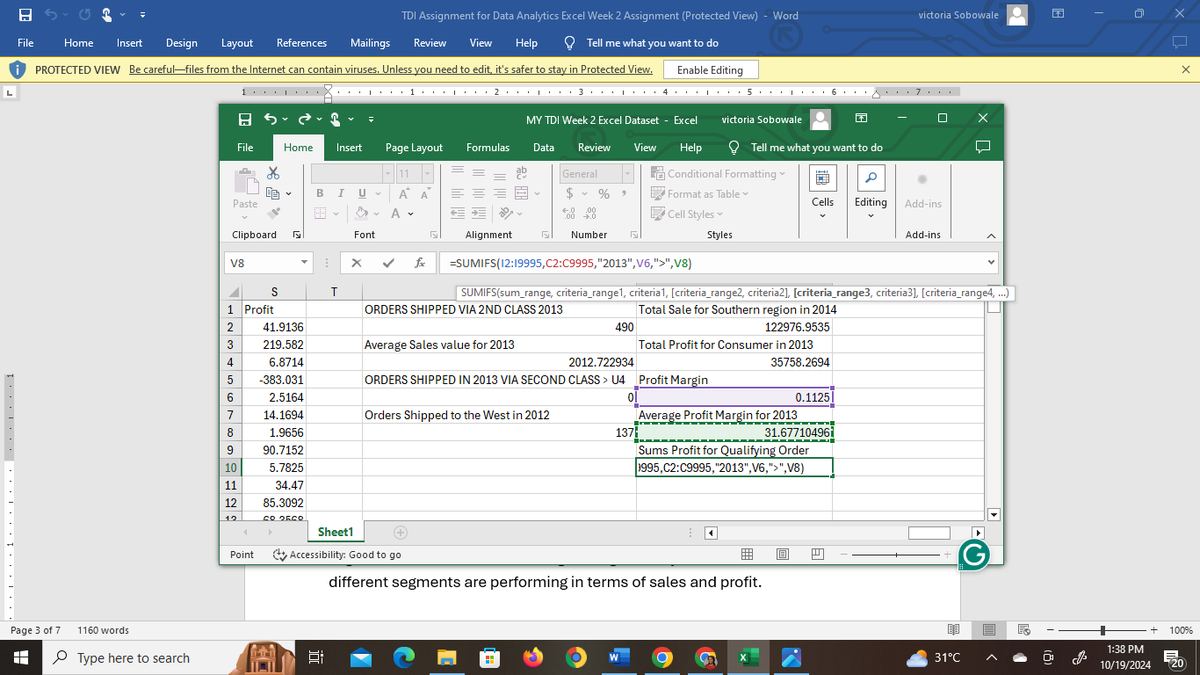Click the Excel window's Paste icon
Screen dimensions: 1200x675
tap(246, 183)
